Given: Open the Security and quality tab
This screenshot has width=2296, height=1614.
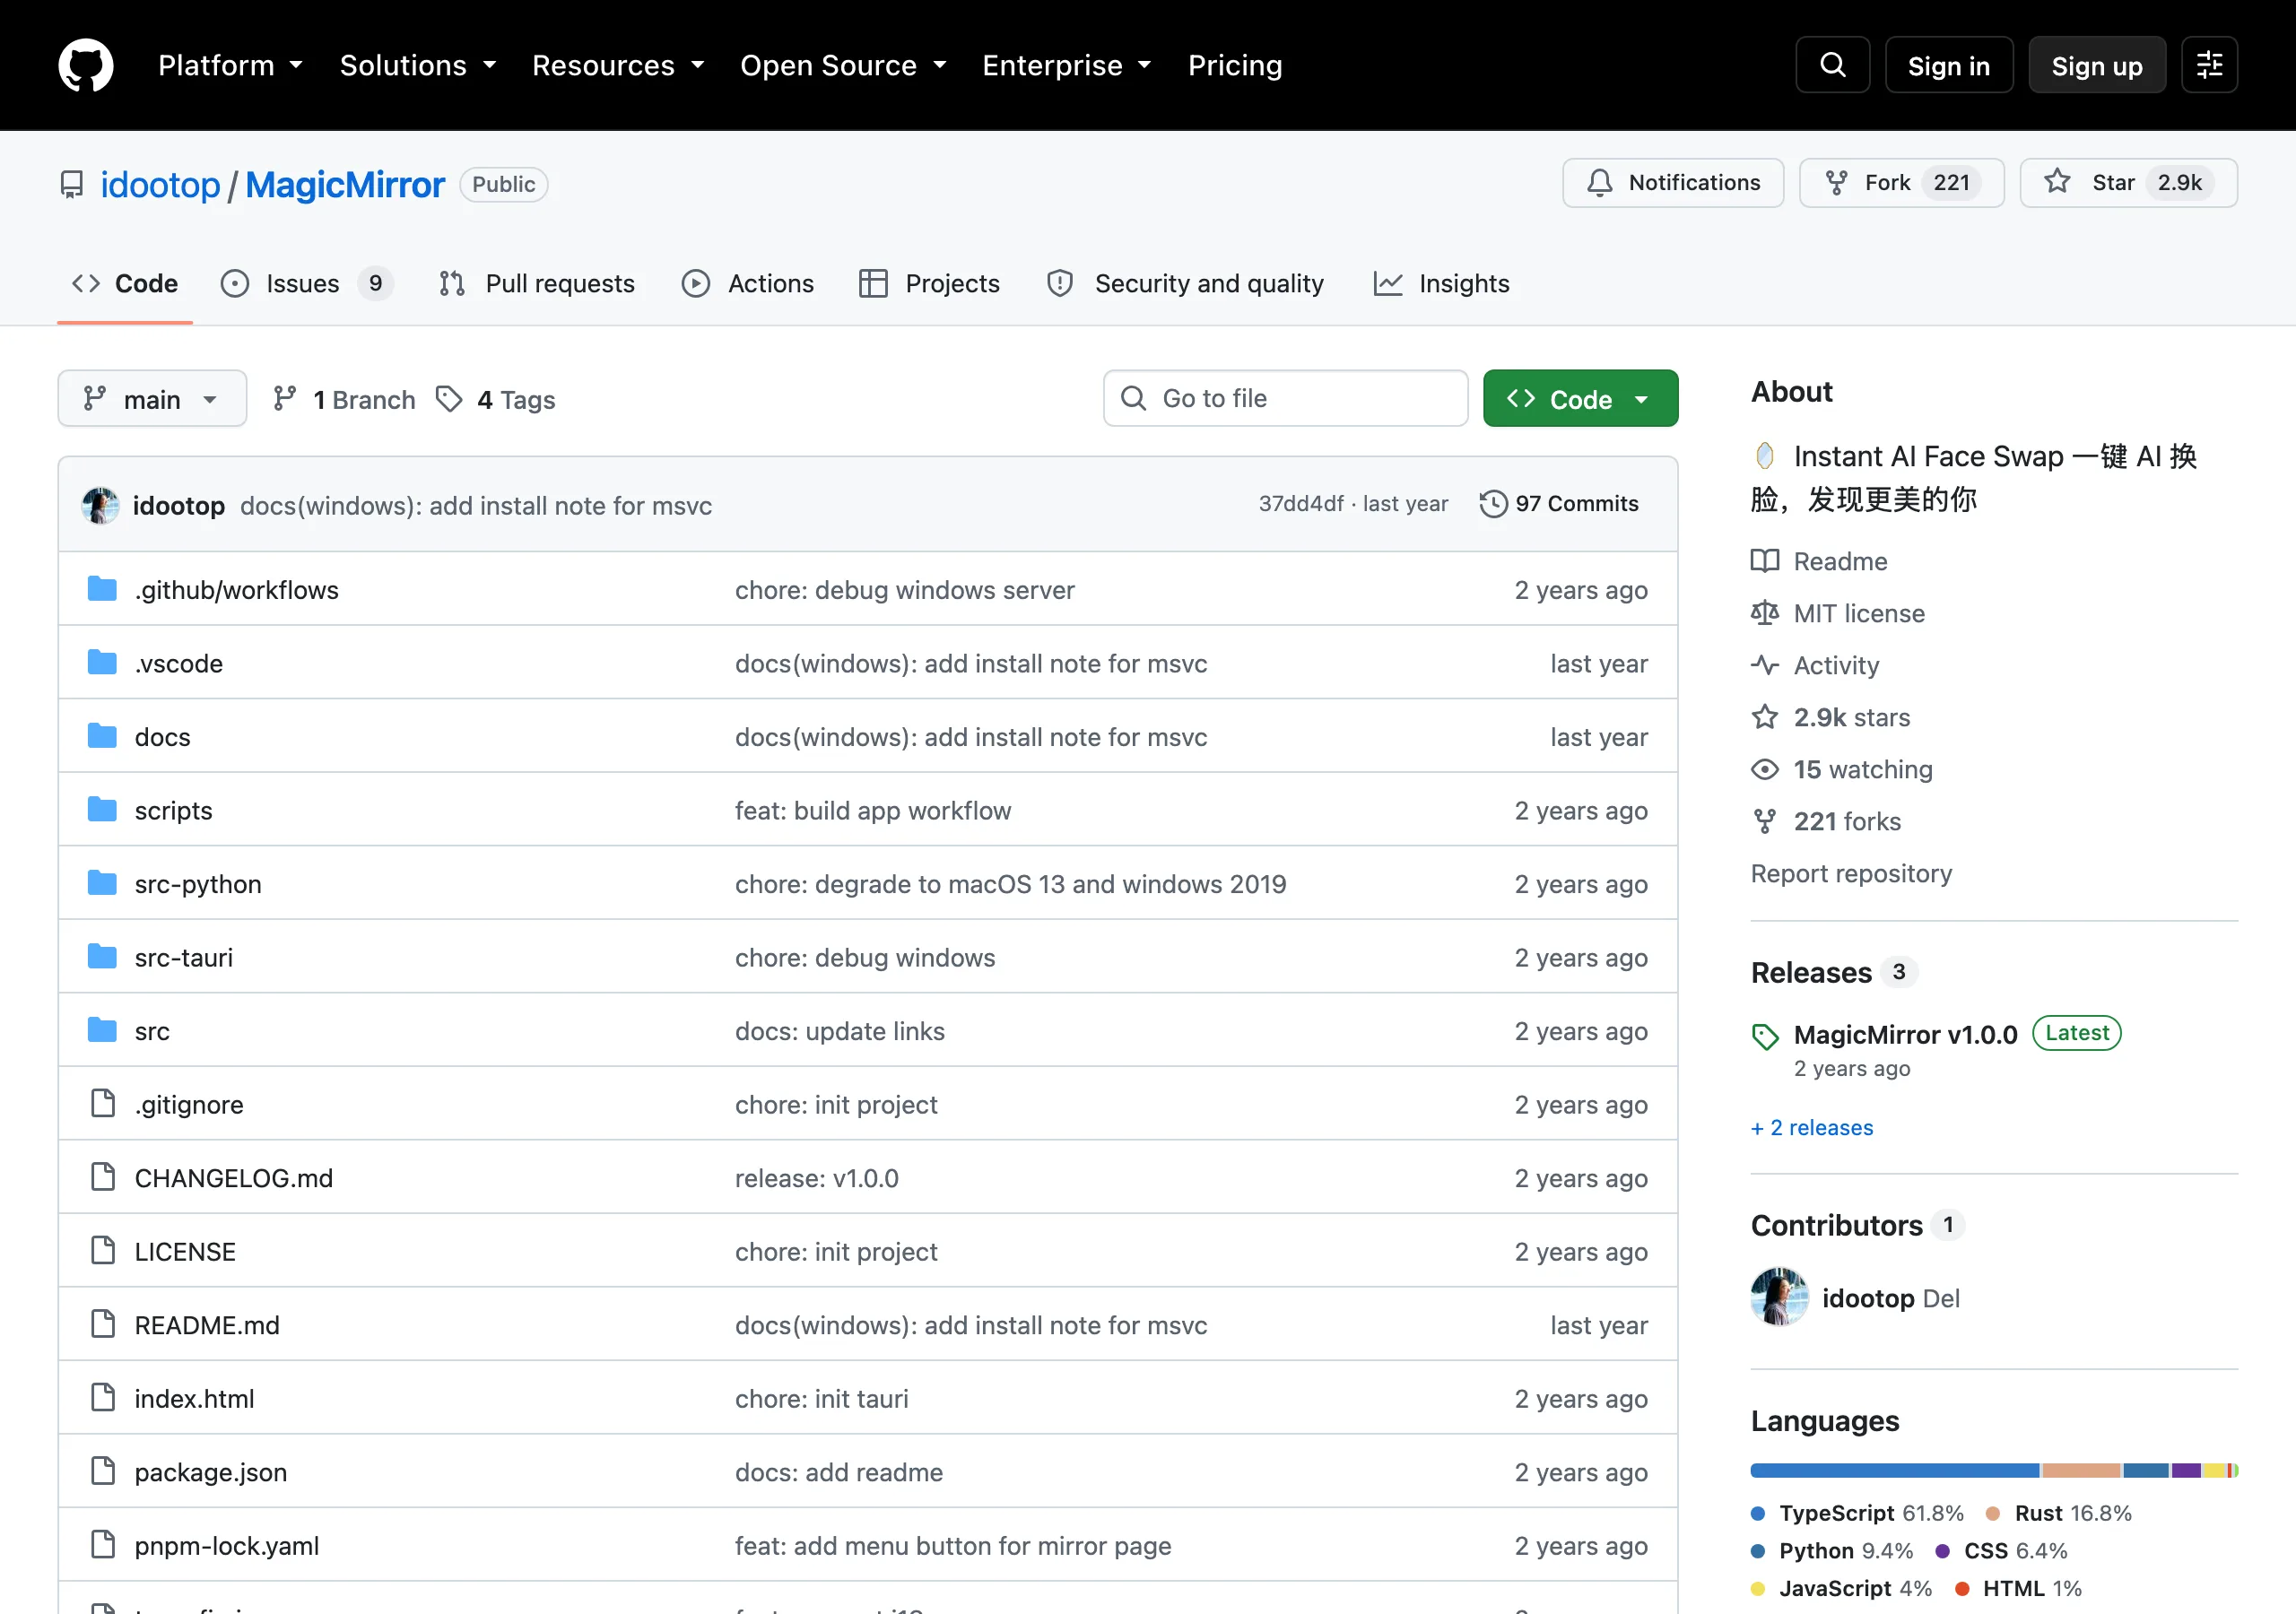Looking at the screenshot, I should [x=1185, y=284].
